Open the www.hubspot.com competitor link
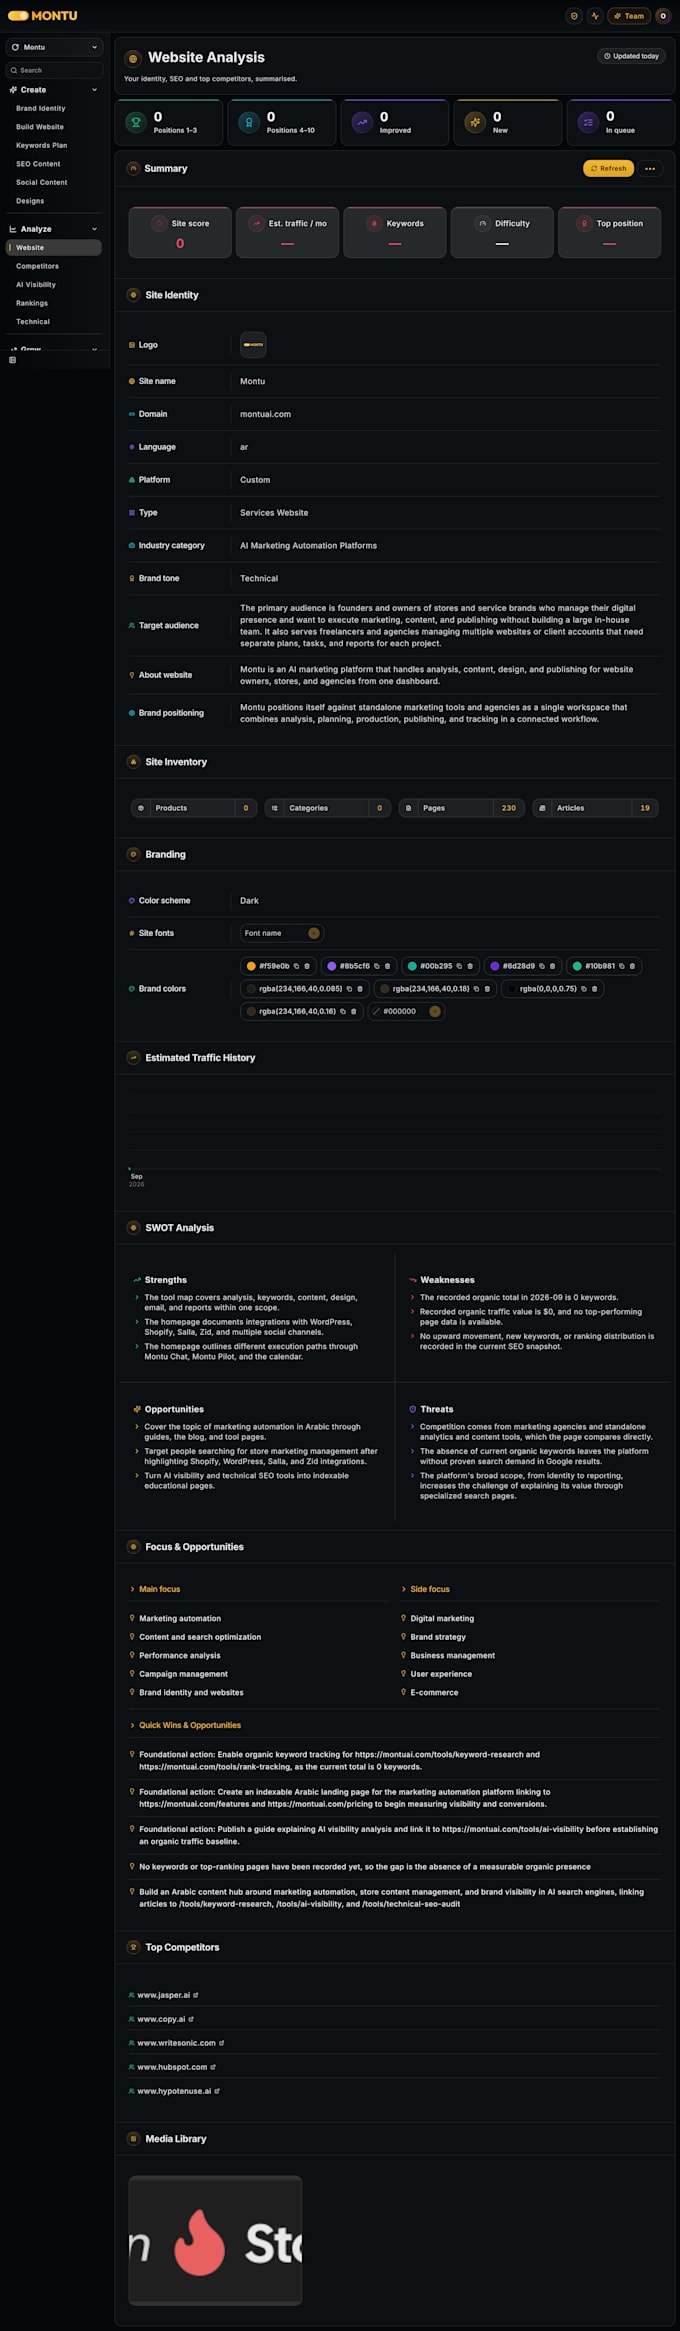 click(172, 2067)
